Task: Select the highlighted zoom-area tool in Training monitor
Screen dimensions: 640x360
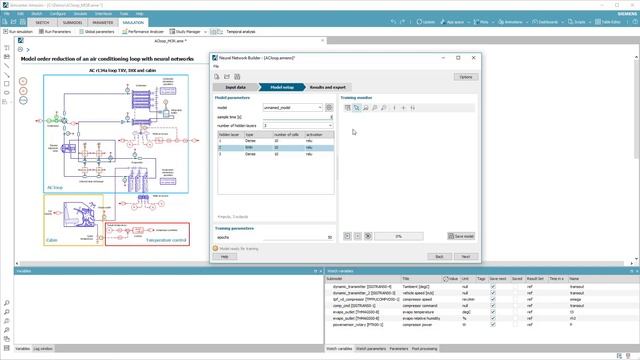Action: (x=356, y=108)
